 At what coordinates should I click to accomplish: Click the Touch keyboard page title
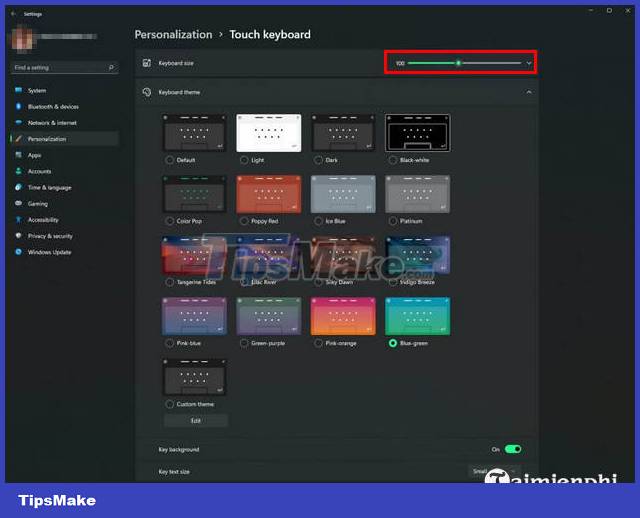[270, 35]
